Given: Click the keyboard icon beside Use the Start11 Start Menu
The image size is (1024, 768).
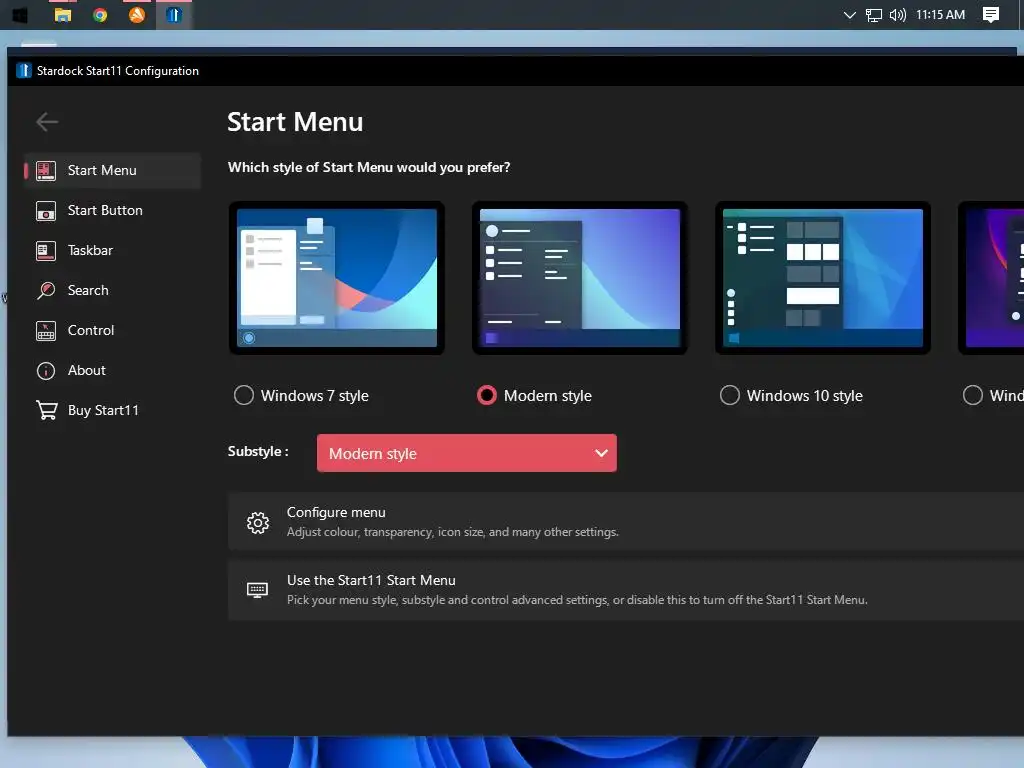Looking at the screenshot, I should pyautogui.click(x=257, y=590).
